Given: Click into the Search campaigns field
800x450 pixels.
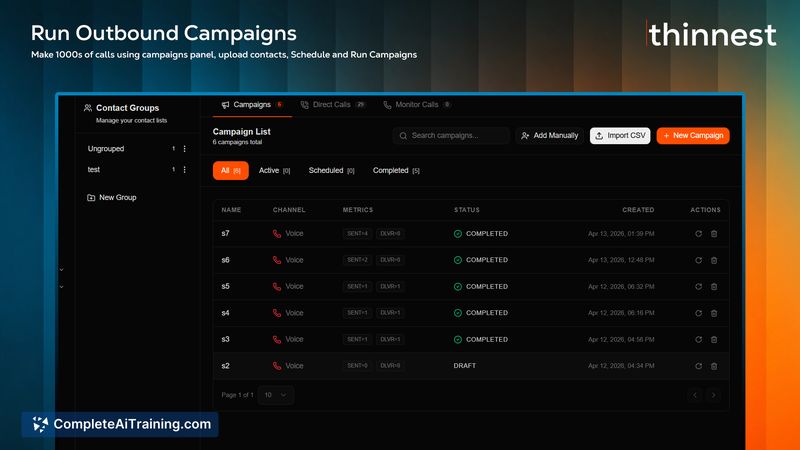Looking at the screenshot, I should tap(452, 136).
